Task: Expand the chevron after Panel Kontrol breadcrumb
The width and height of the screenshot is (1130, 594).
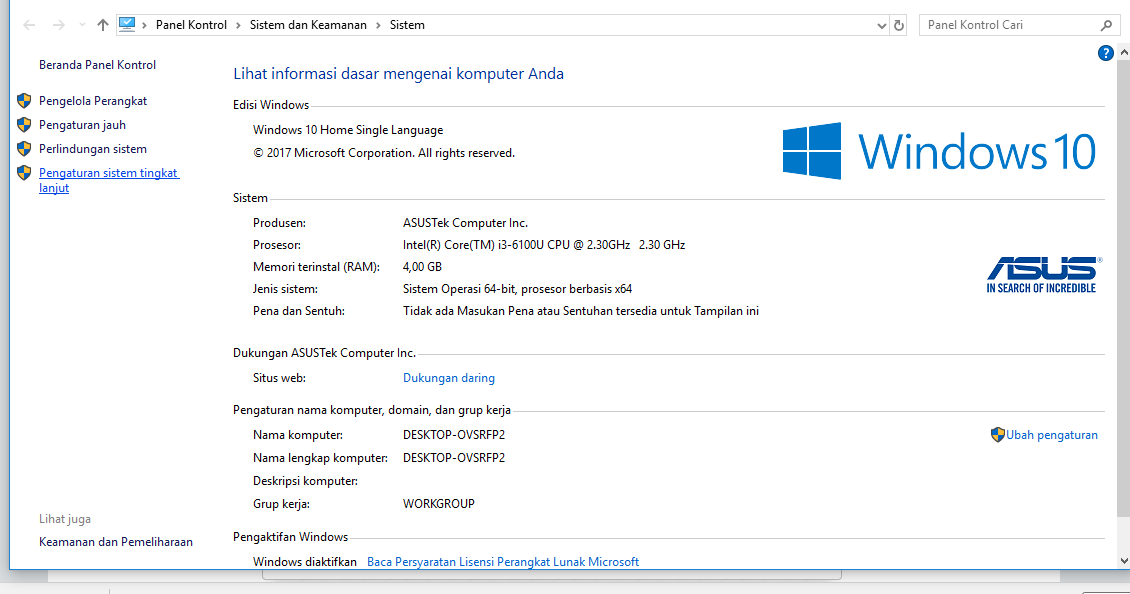Action: coord(239,25)
